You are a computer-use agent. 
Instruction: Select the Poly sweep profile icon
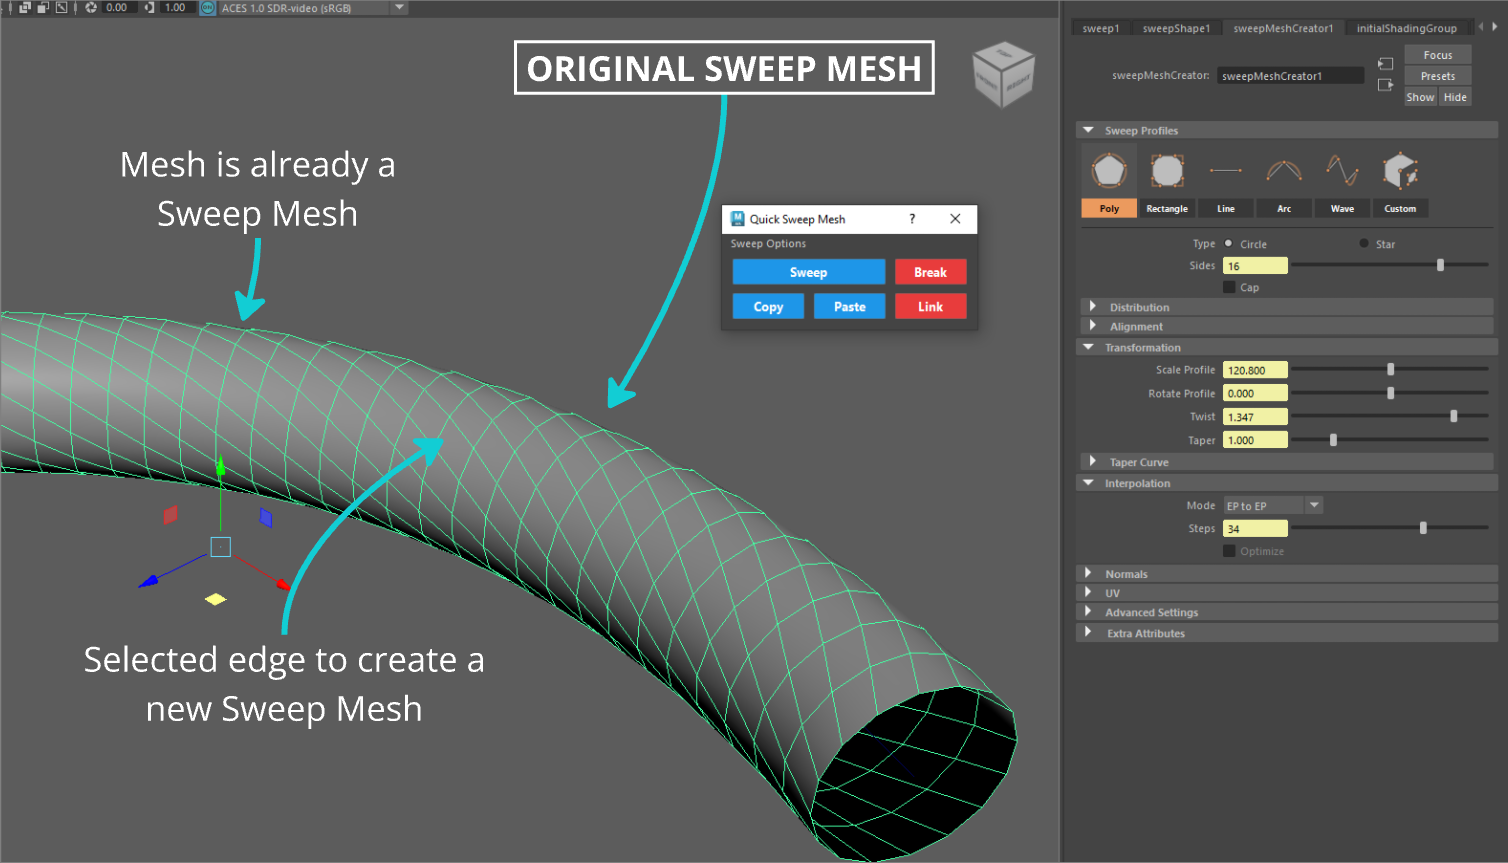click(x=1109, y=171)
